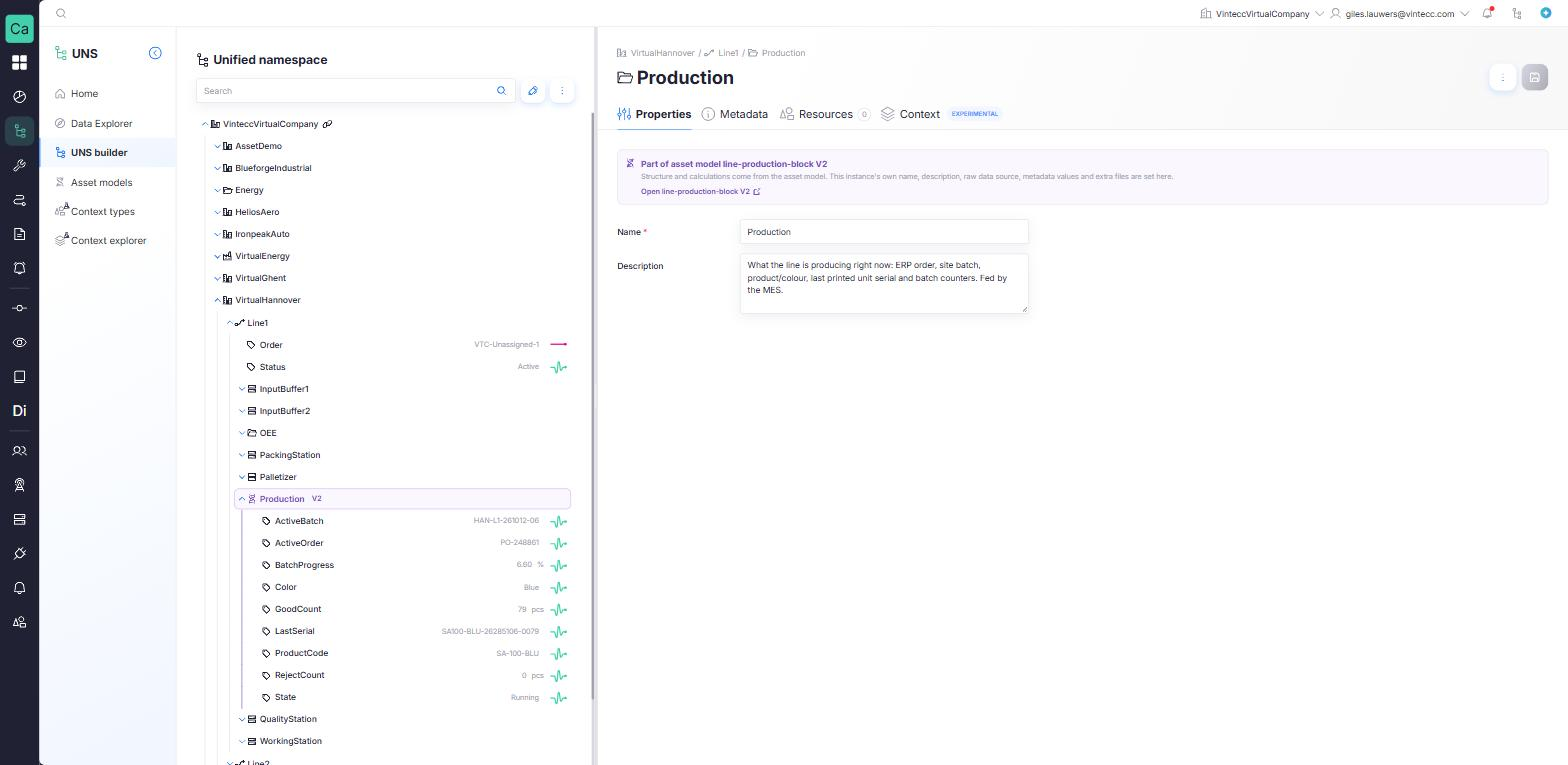
Task: Click the Description text area
Action: tap(884, 283)
